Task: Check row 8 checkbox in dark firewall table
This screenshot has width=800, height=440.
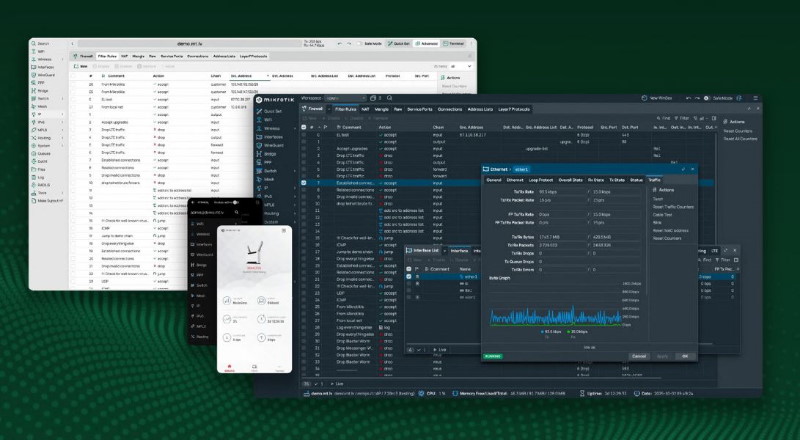Action: tap(304, 190)
